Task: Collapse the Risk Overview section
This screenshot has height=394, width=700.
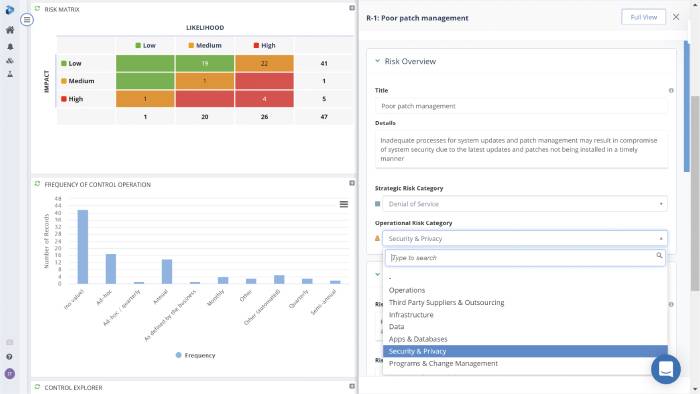Action: (378, 61)
